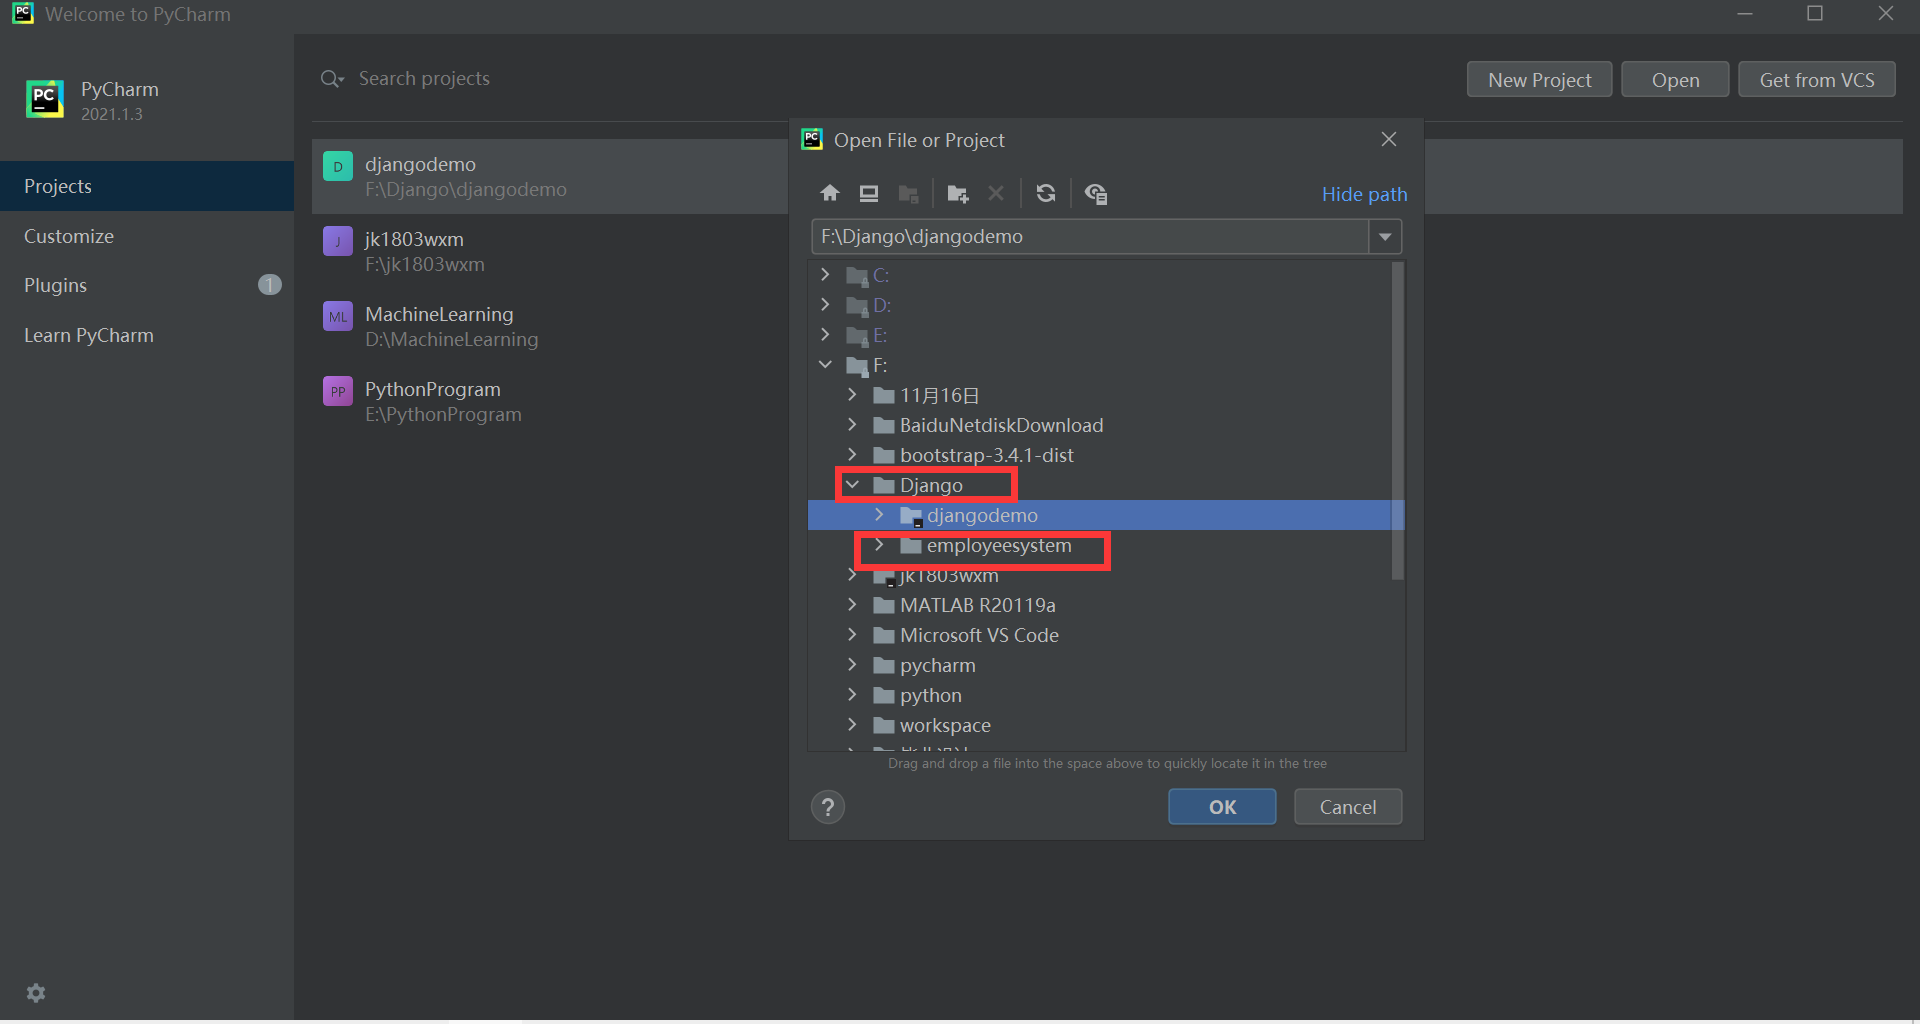Viewport: 1920px width, 1024px height.
Task: Click the MachineLearning ML project icon
Action: pyautogui.click(x=338, y=316)
